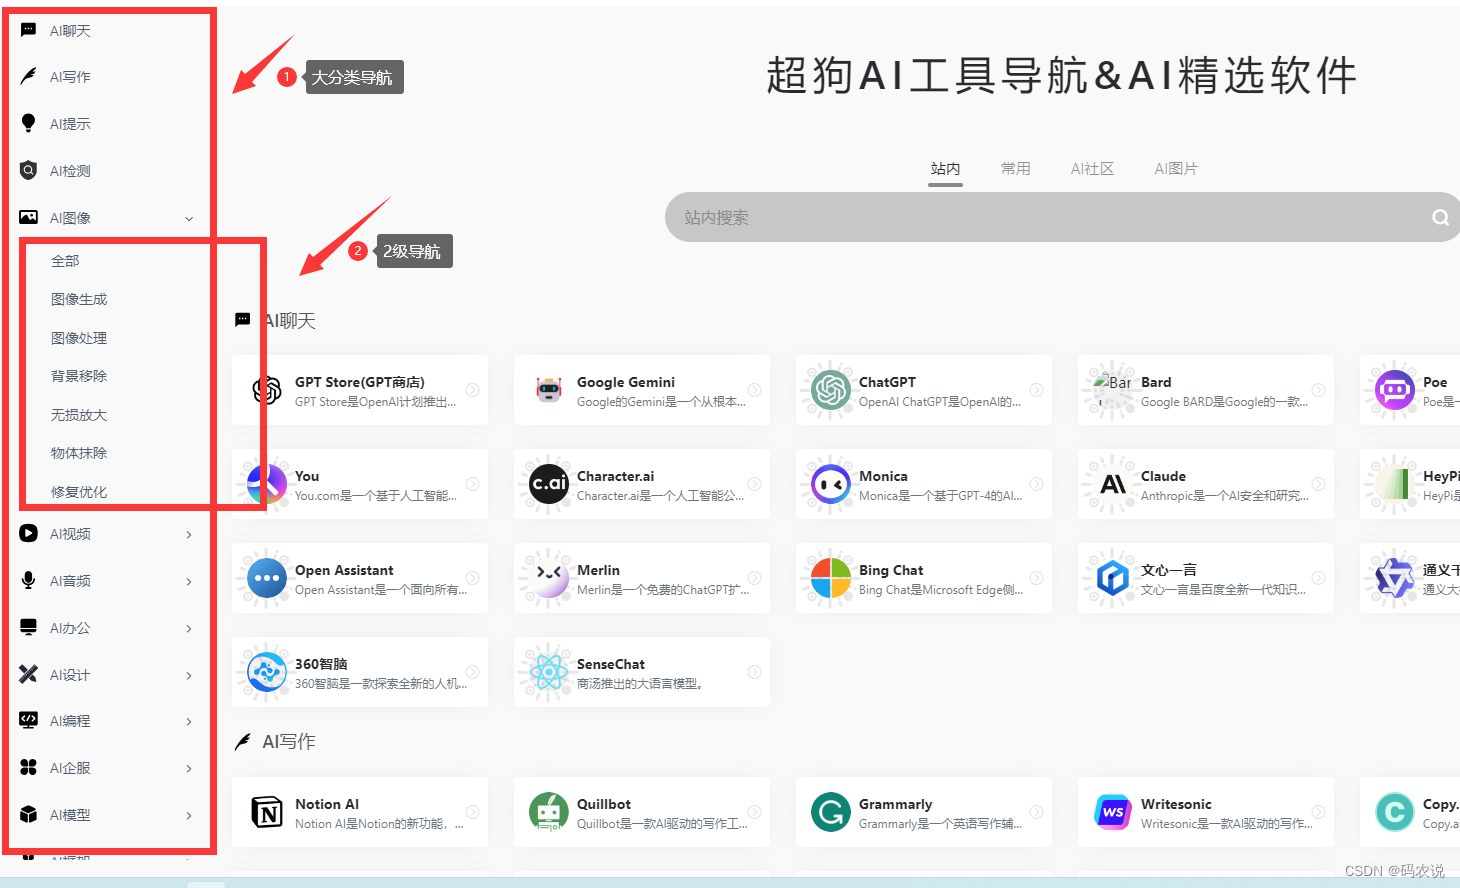
Task: Click the AI办公 monitor icon in sidebar
Action: pyautogui.click(x=29, y=627)
